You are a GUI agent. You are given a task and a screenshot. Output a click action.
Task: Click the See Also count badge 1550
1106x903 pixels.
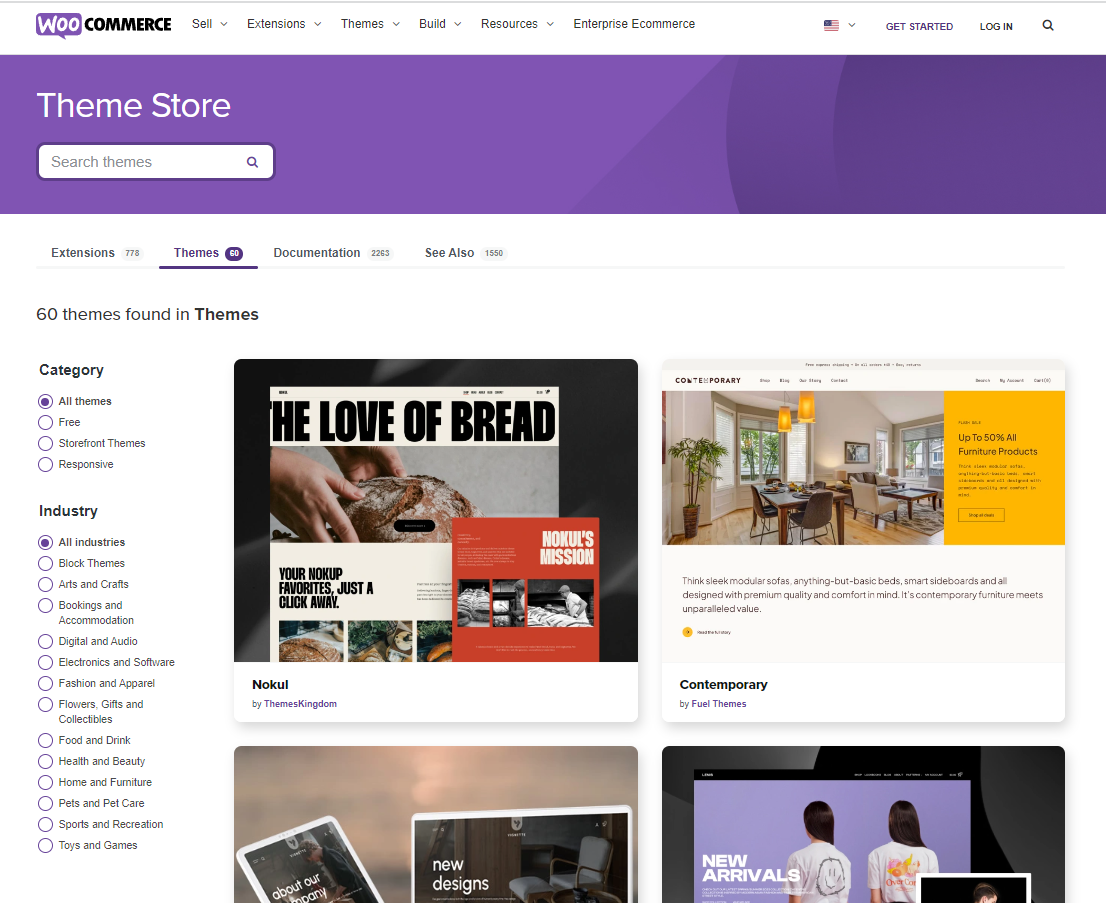(494, 253)
